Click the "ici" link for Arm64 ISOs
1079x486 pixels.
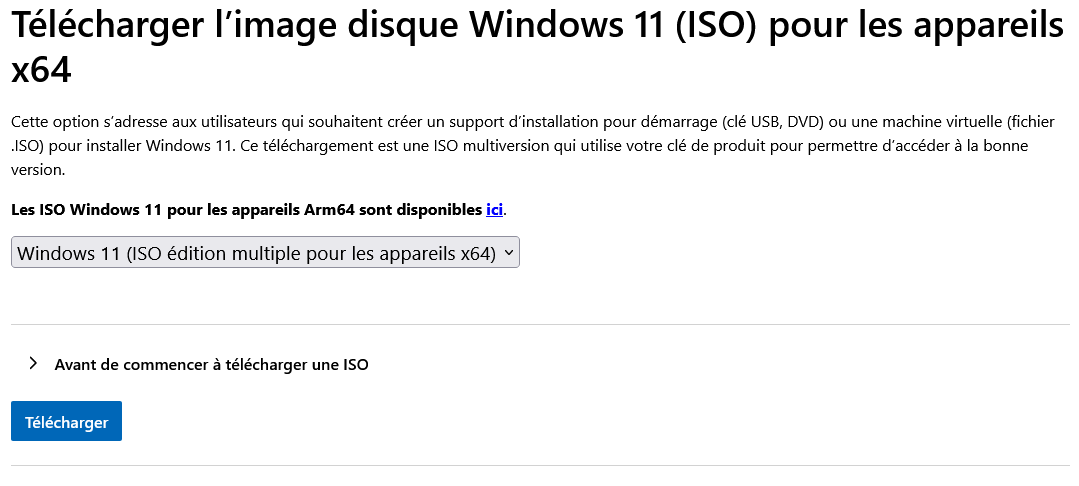494,210
